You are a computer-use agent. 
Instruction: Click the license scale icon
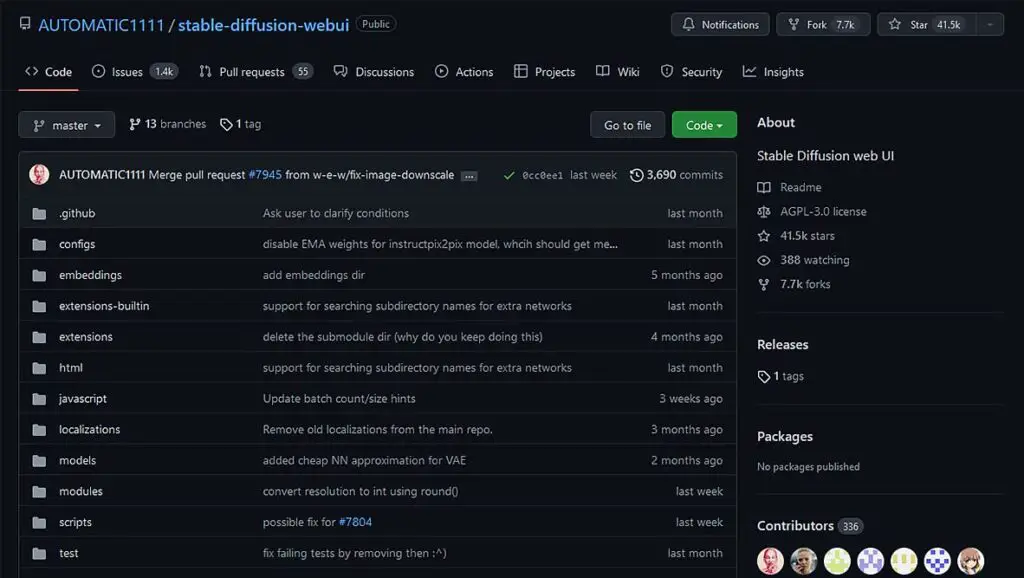(x=763, y=212)
